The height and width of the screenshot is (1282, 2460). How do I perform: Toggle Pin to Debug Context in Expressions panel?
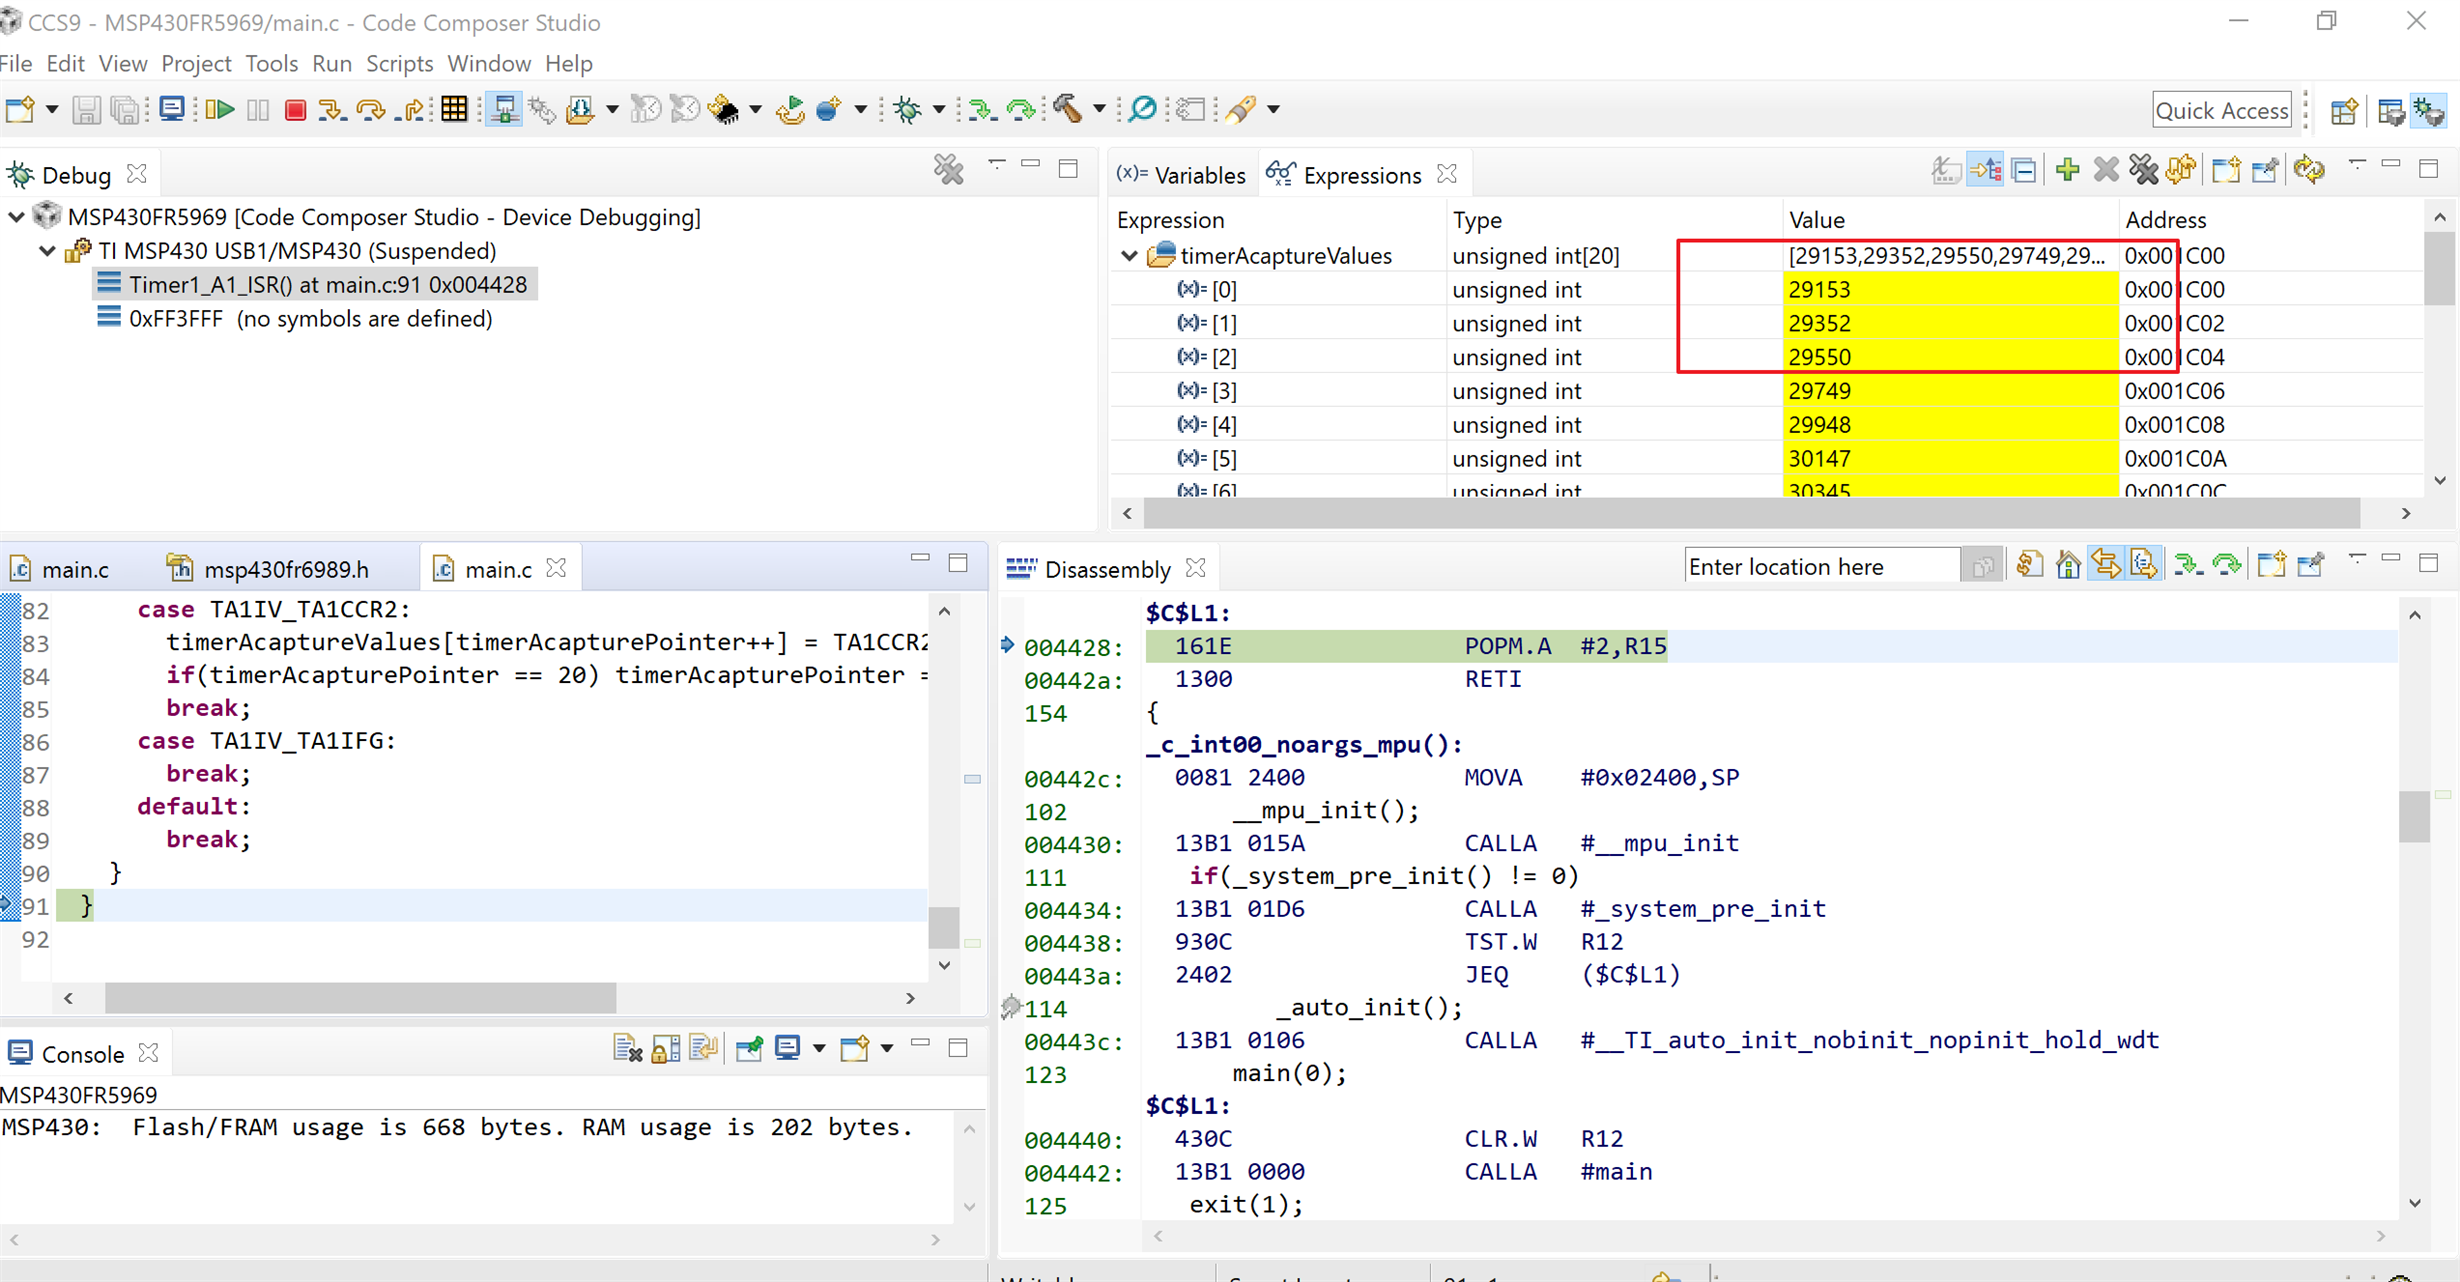tap(2264, 170)
